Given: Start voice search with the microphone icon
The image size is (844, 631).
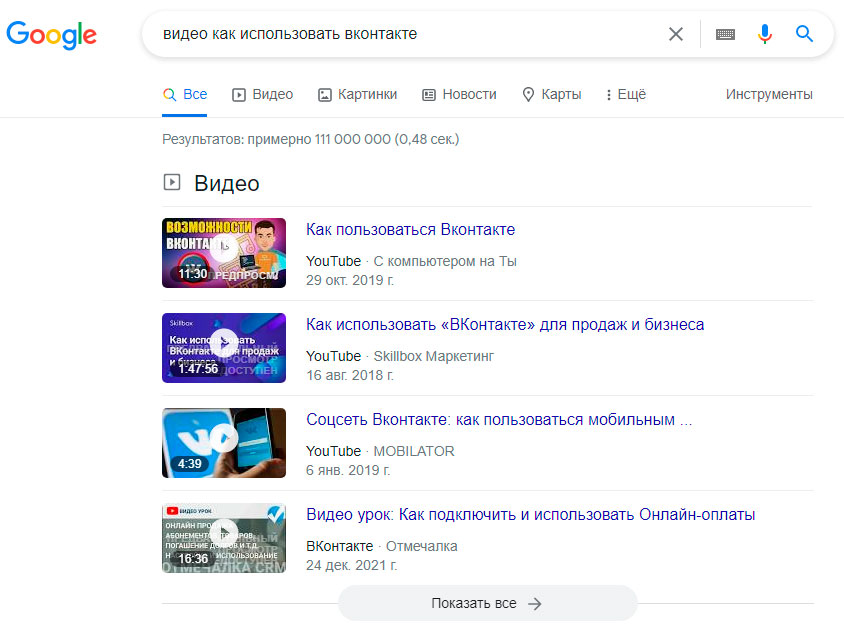Looking at the screenshot, I should [764, 34].
